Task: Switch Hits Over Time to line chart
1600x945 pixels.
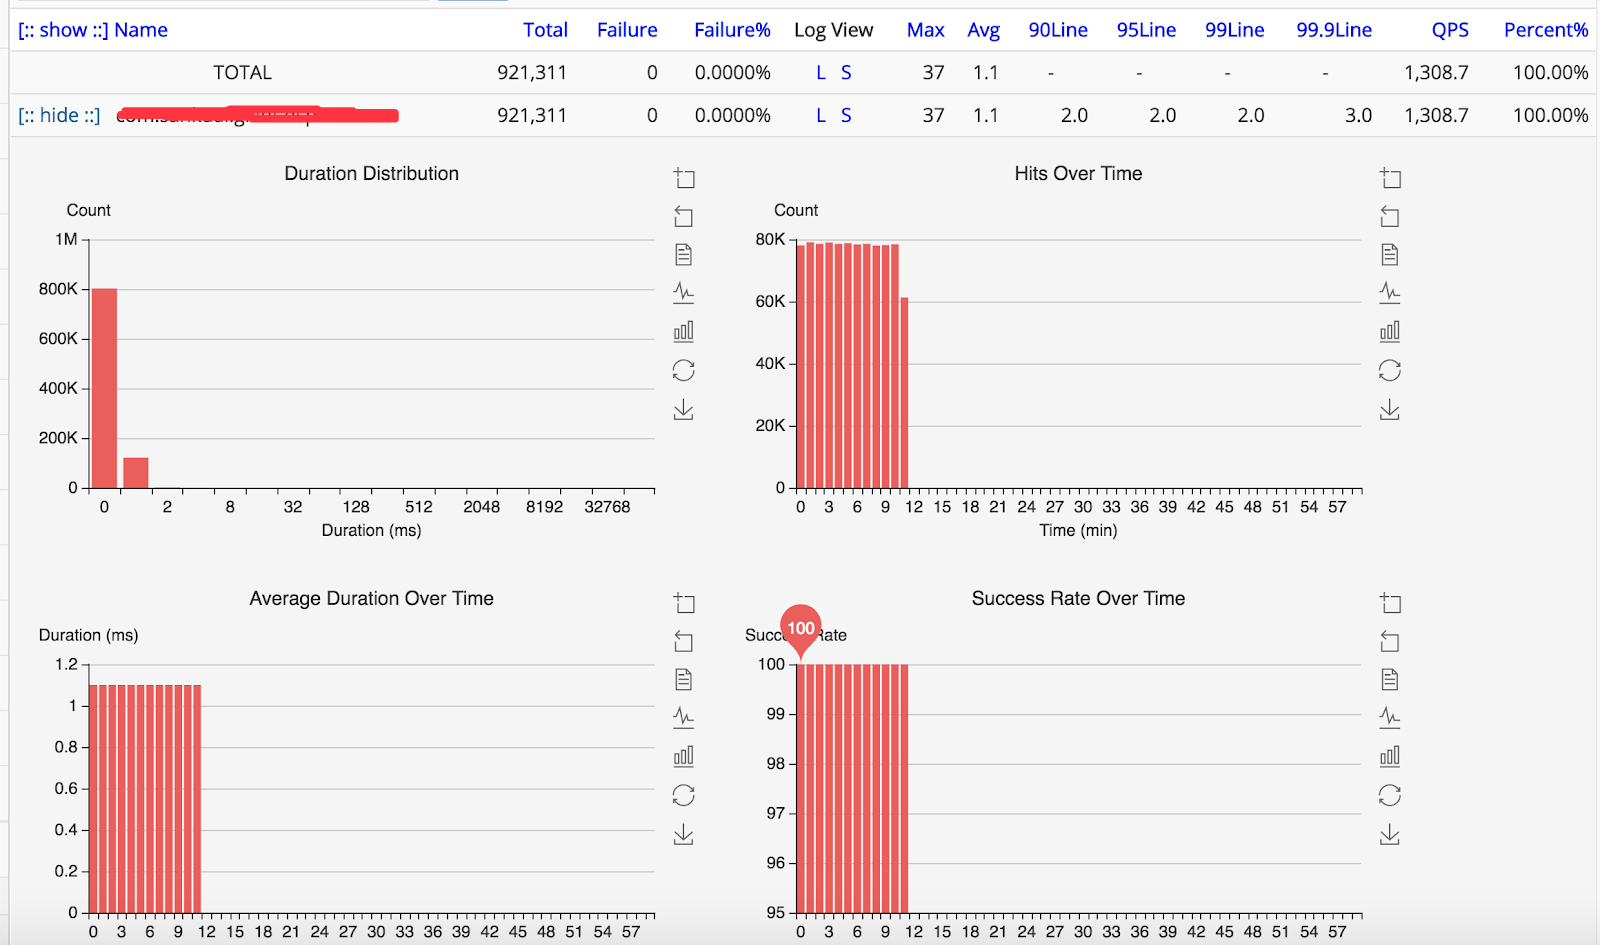Action: [x=1390, y=292]
